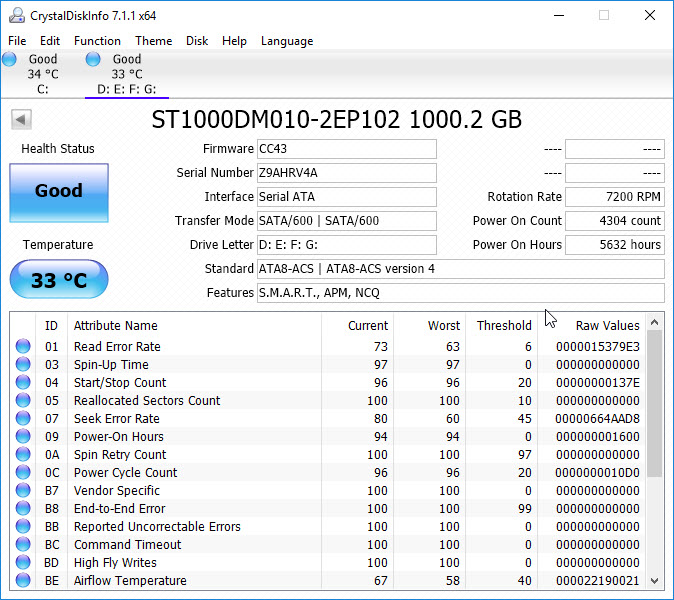Click the Current column header
Screen dimensions: 674x600
pos(358,325)
